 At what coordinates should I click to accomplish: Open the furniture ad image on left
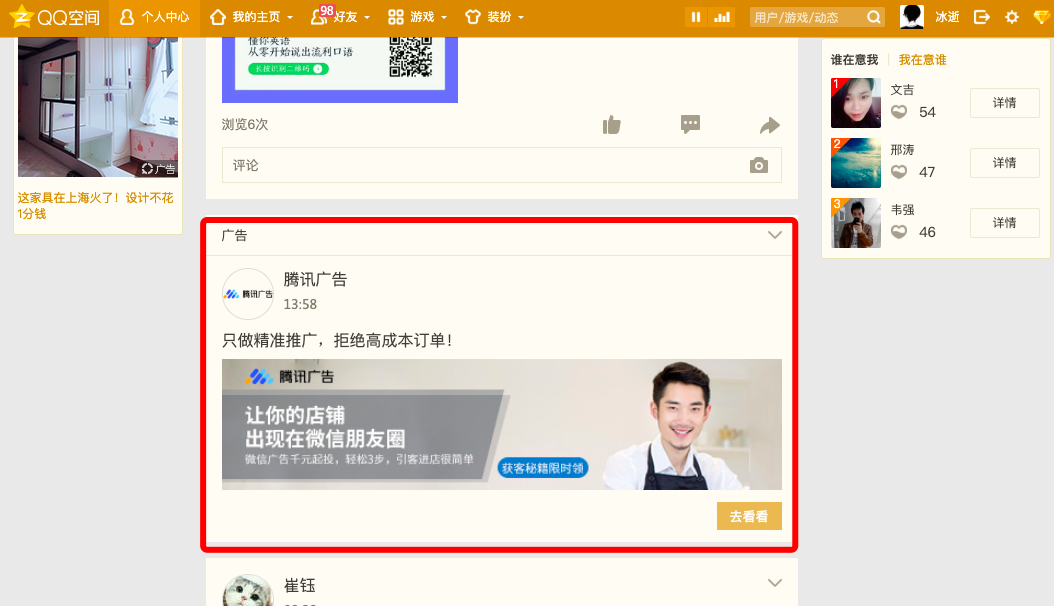click(x=98, y=107)
